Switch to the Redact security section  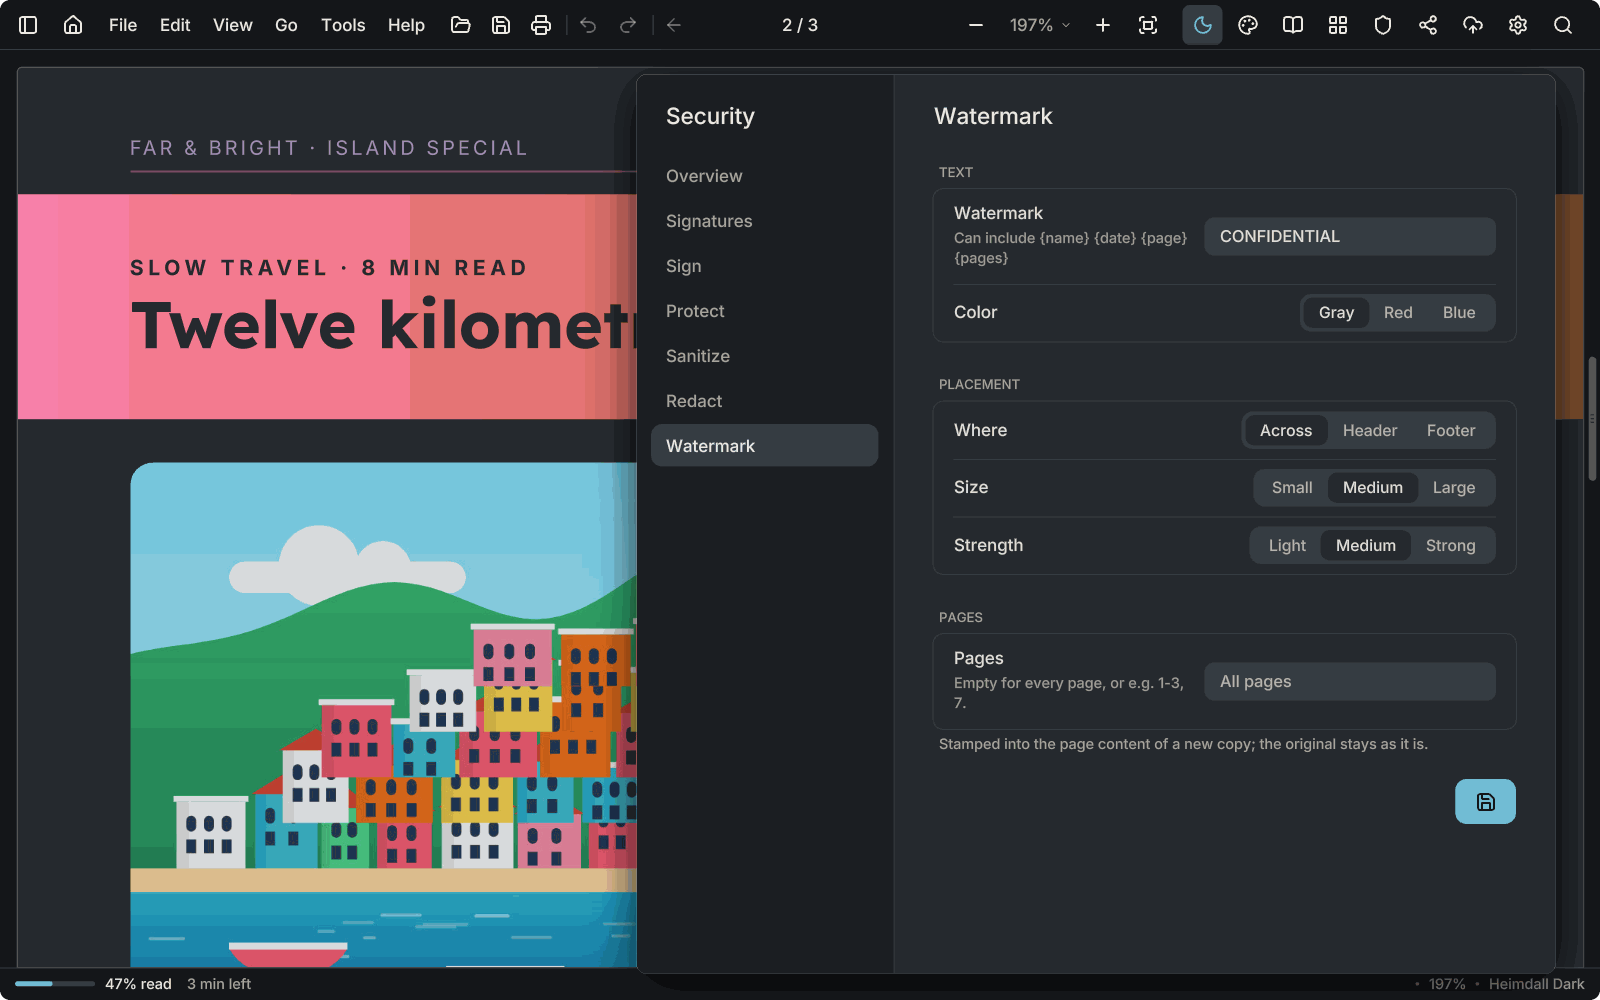click(x=764, y=401)
